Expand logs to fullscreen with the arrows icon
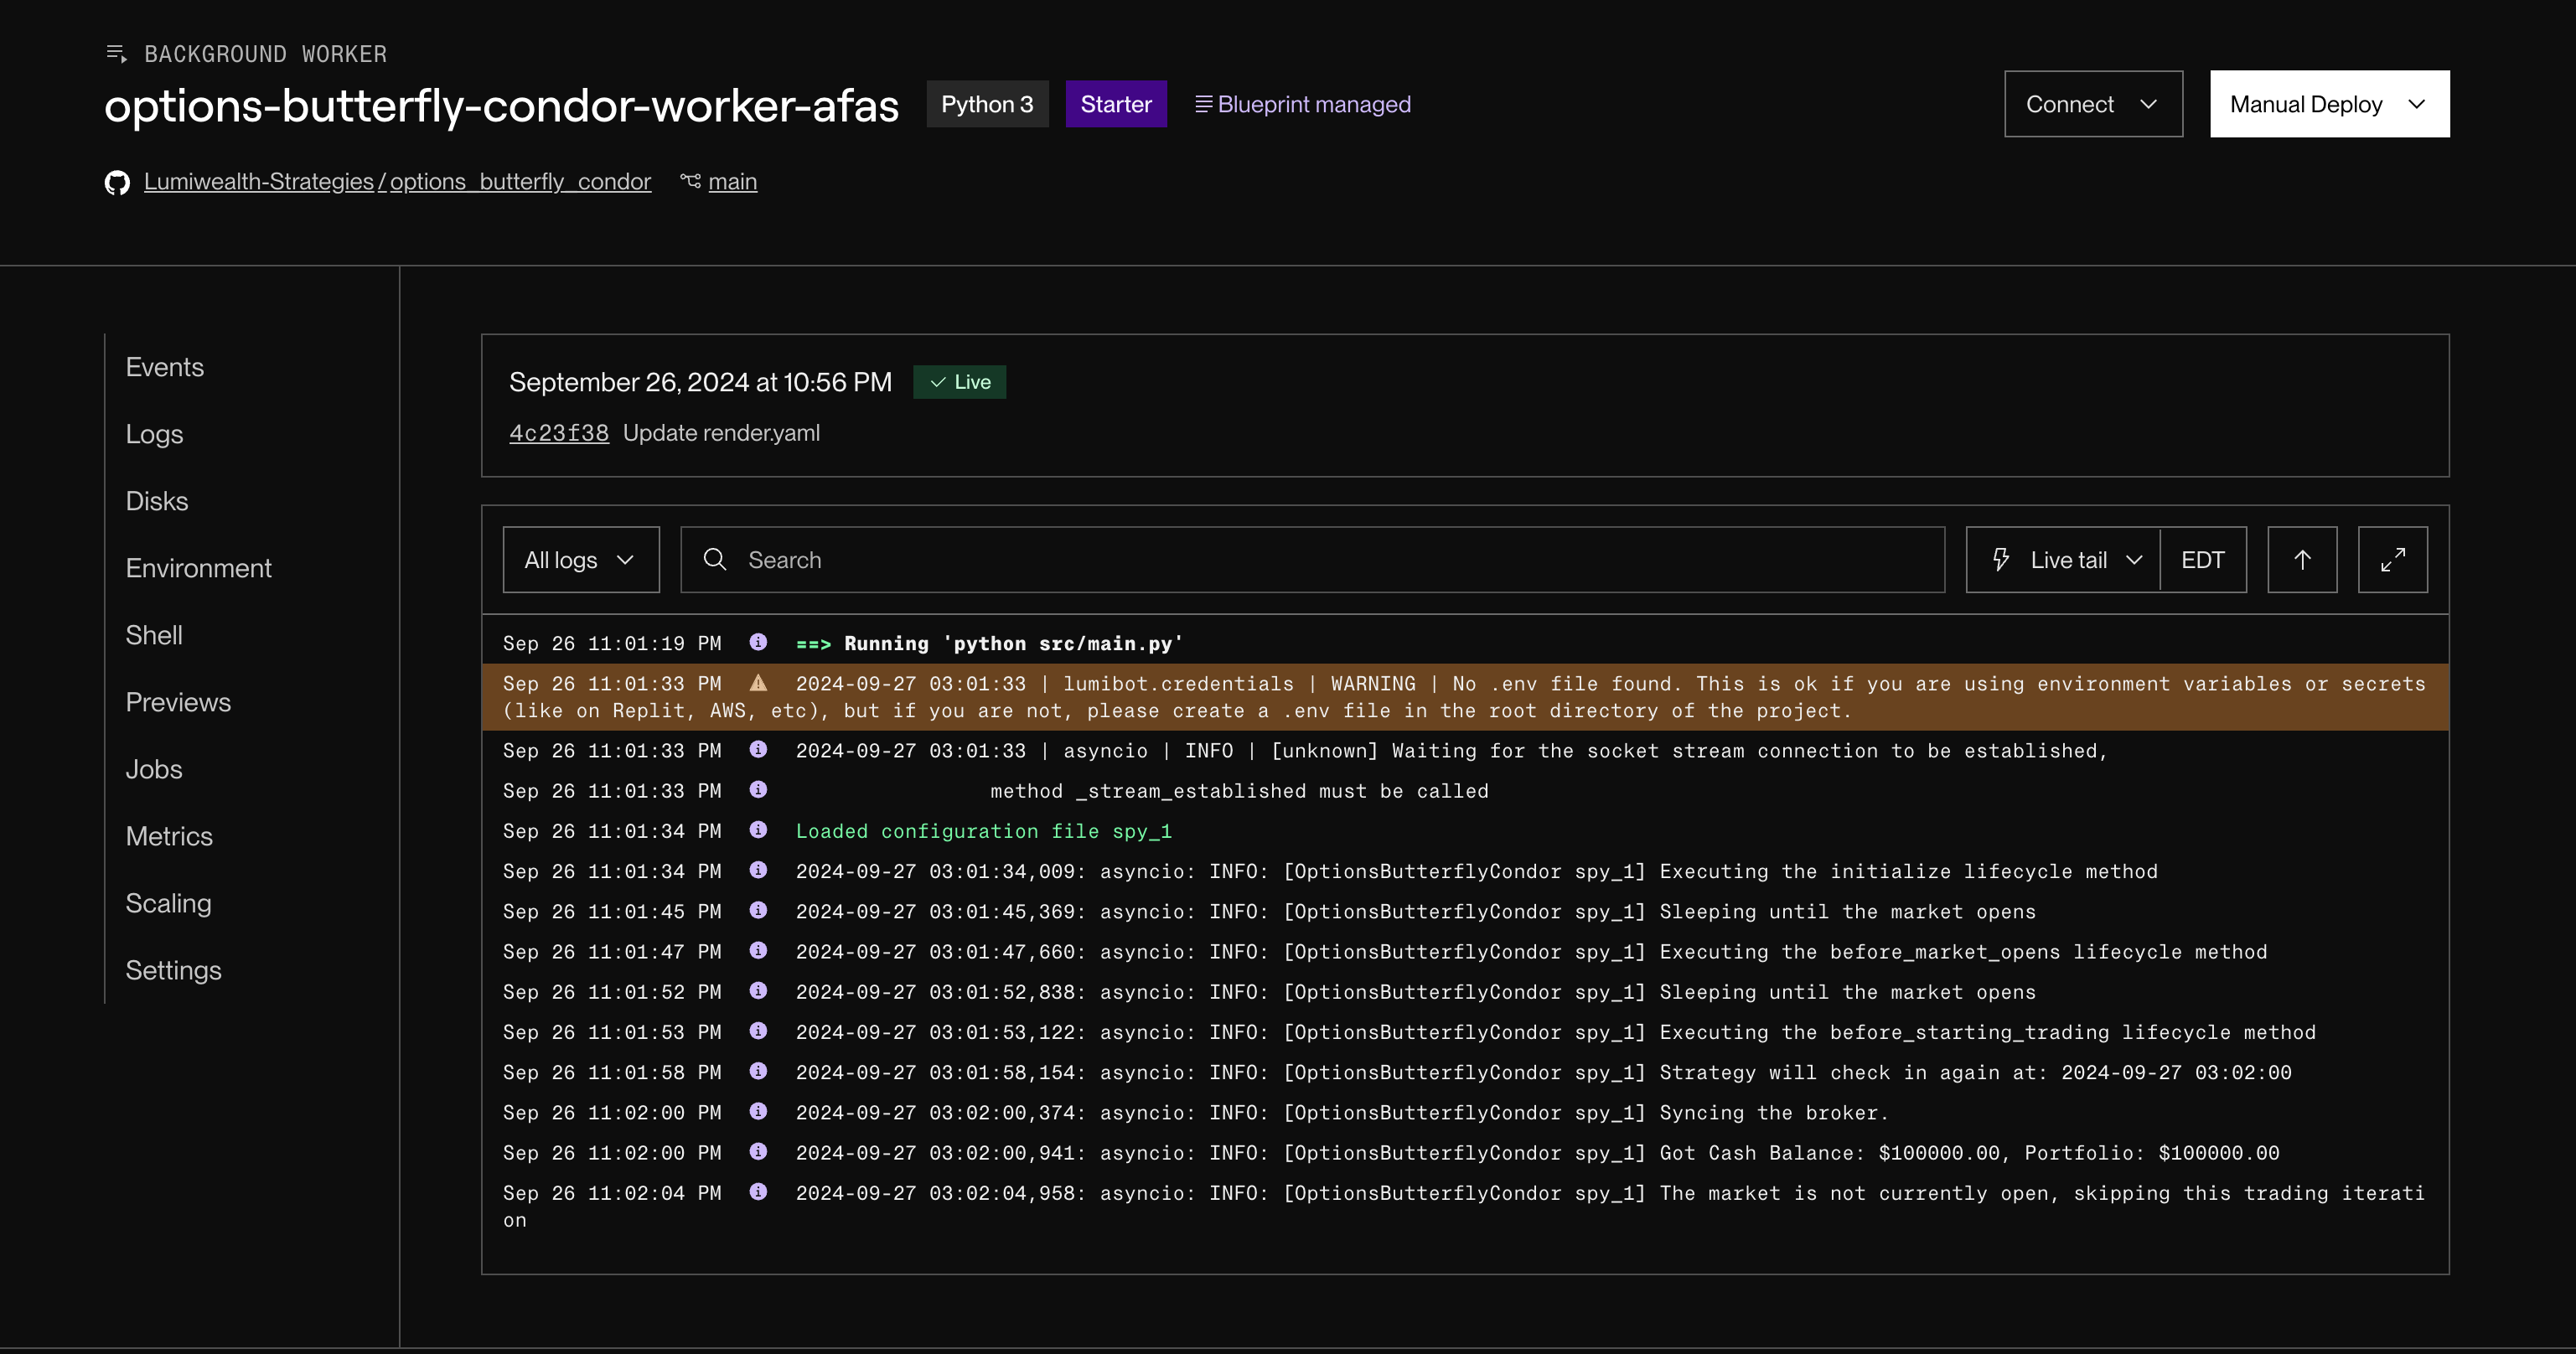Screen dimensions: 2576x1354 [x=2392, y=560]
